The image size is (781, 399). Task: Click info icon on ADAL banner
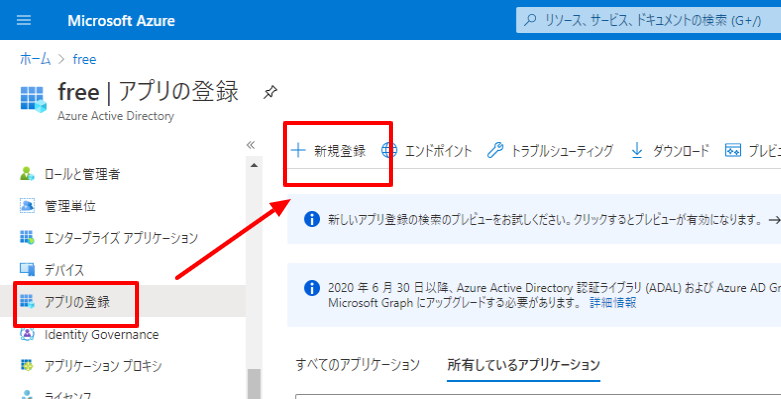click(x=312, y=288)
